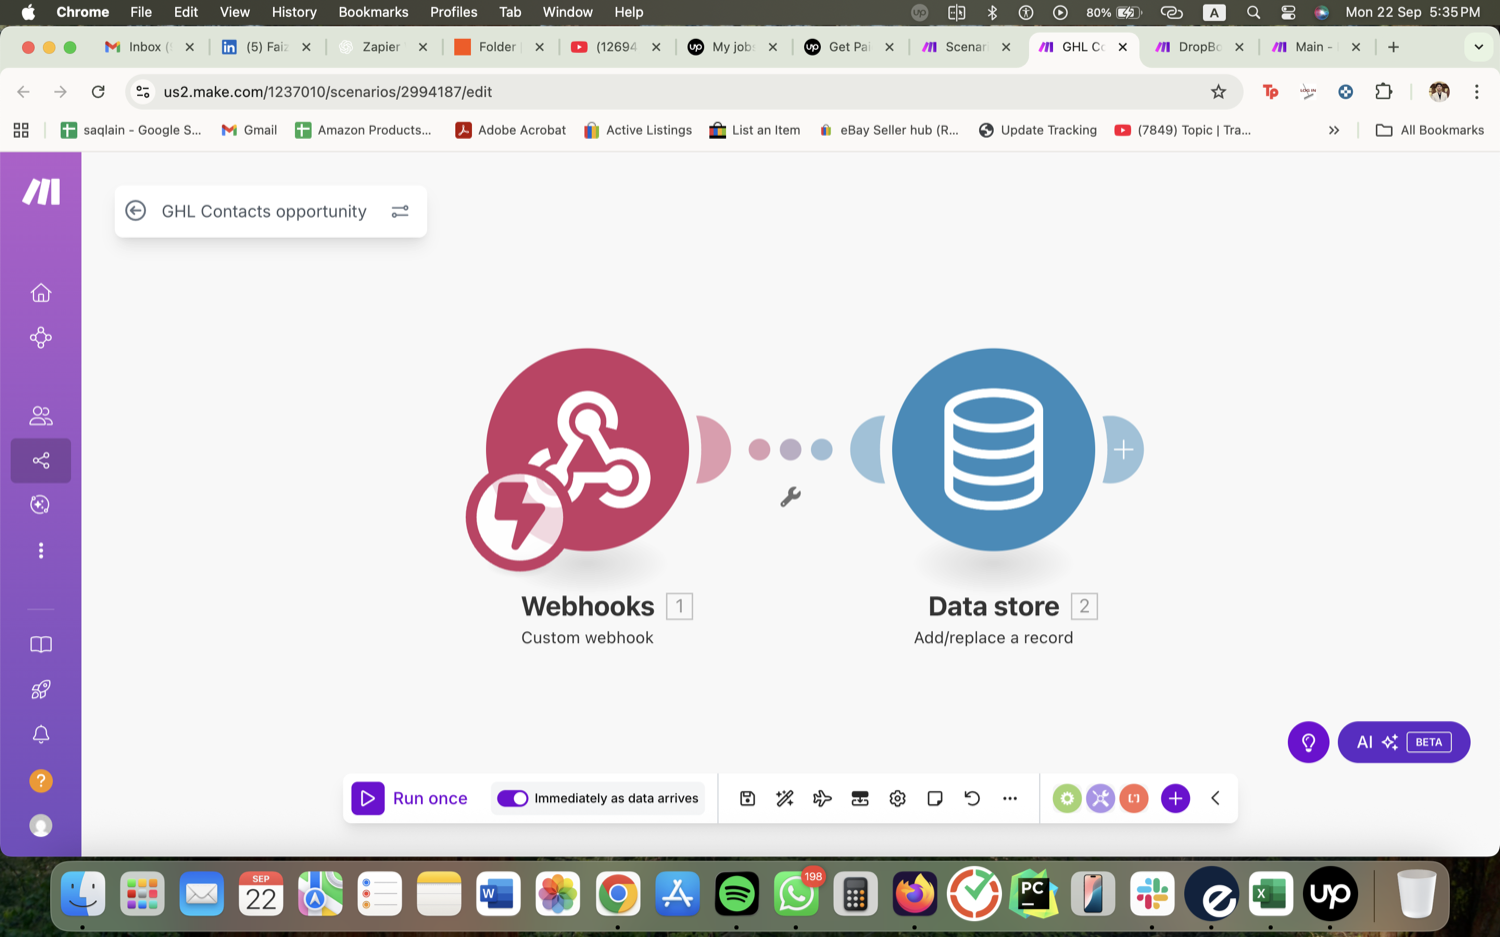Open scenario settings gear icon
1500x937 pixels.
click(897, 798)
